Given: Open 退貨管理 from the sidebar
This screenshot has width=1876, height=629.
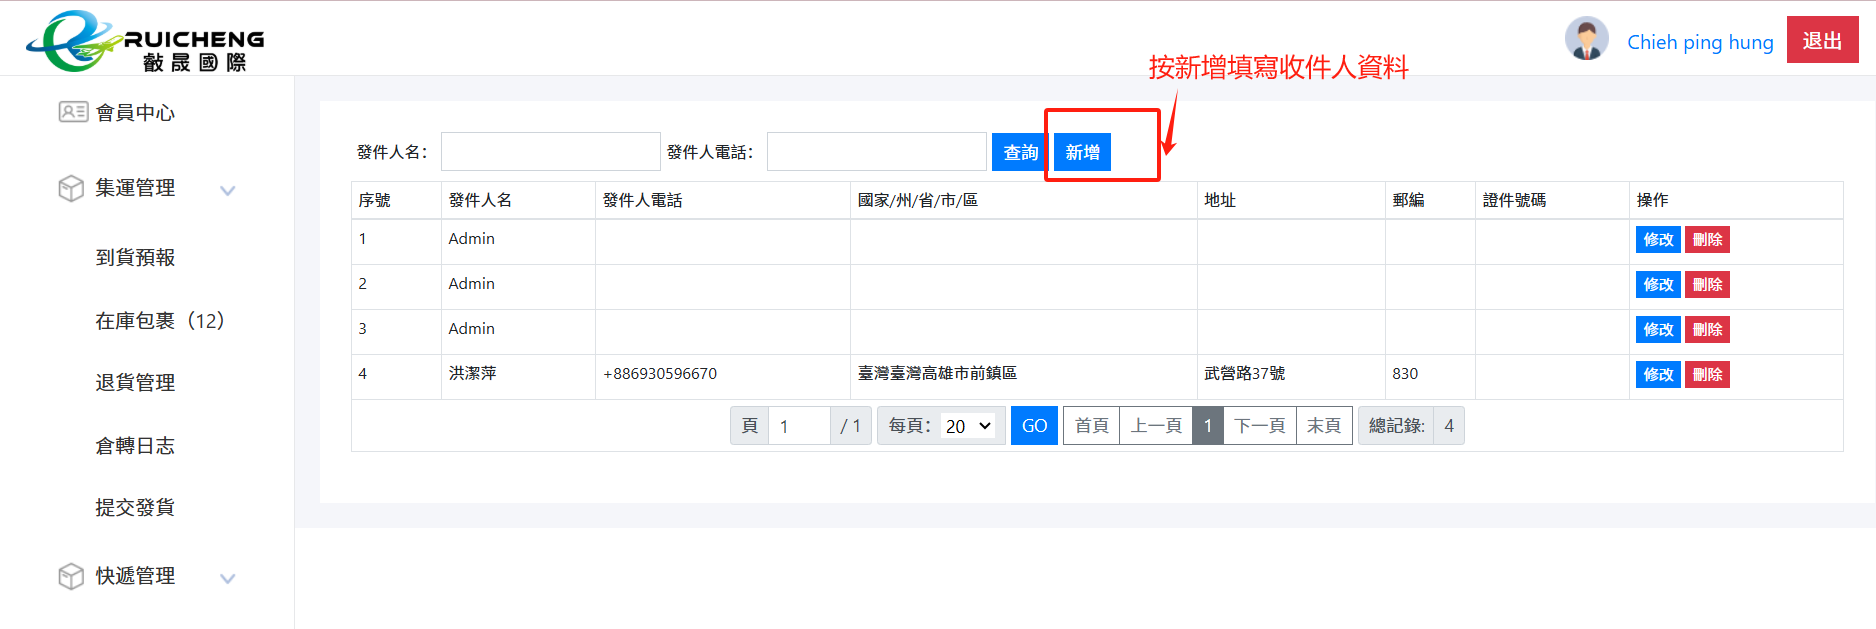Looking at the screenshot, I should click(135, 383).
